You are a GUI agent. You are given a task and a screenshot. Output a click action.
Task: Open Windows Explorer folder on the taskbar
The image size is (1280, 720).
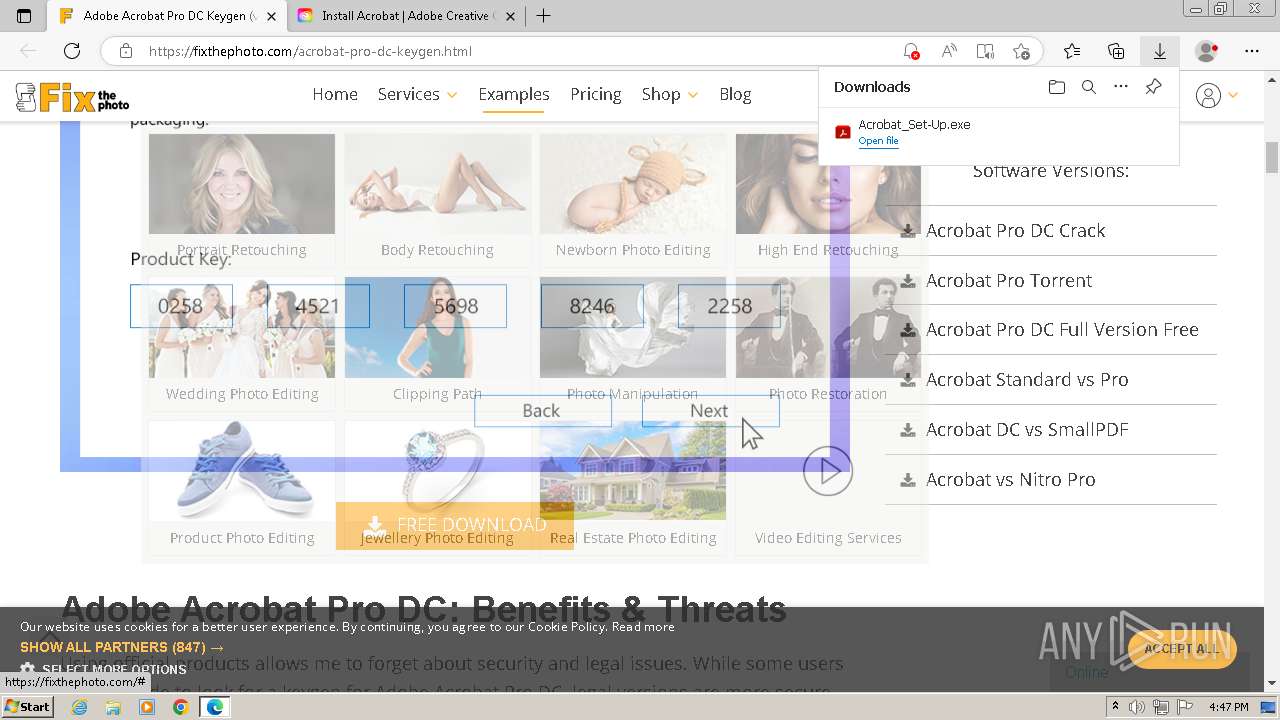113,707
